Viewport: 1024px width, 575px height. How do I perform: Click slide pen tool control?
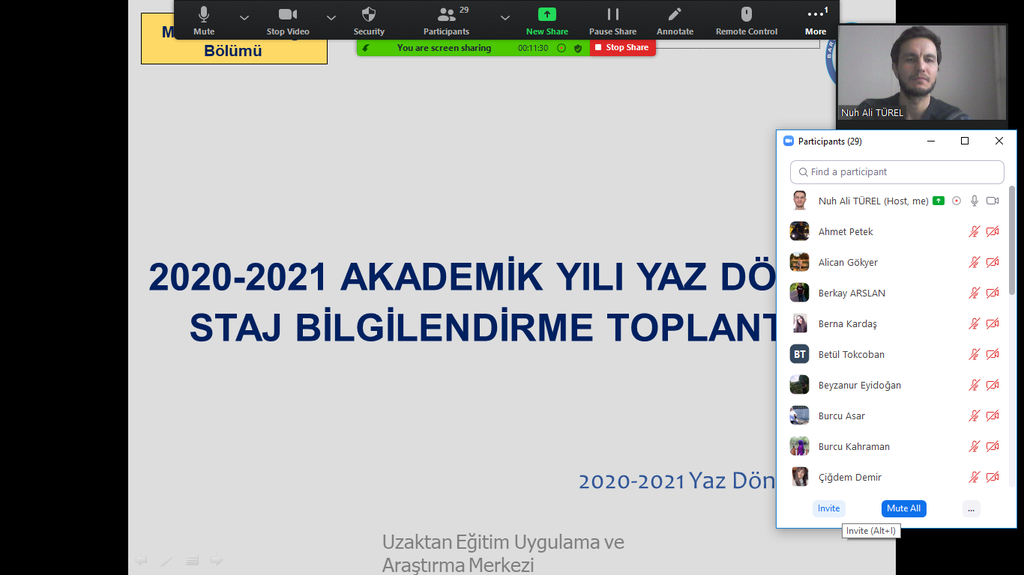tap(167, 561)
